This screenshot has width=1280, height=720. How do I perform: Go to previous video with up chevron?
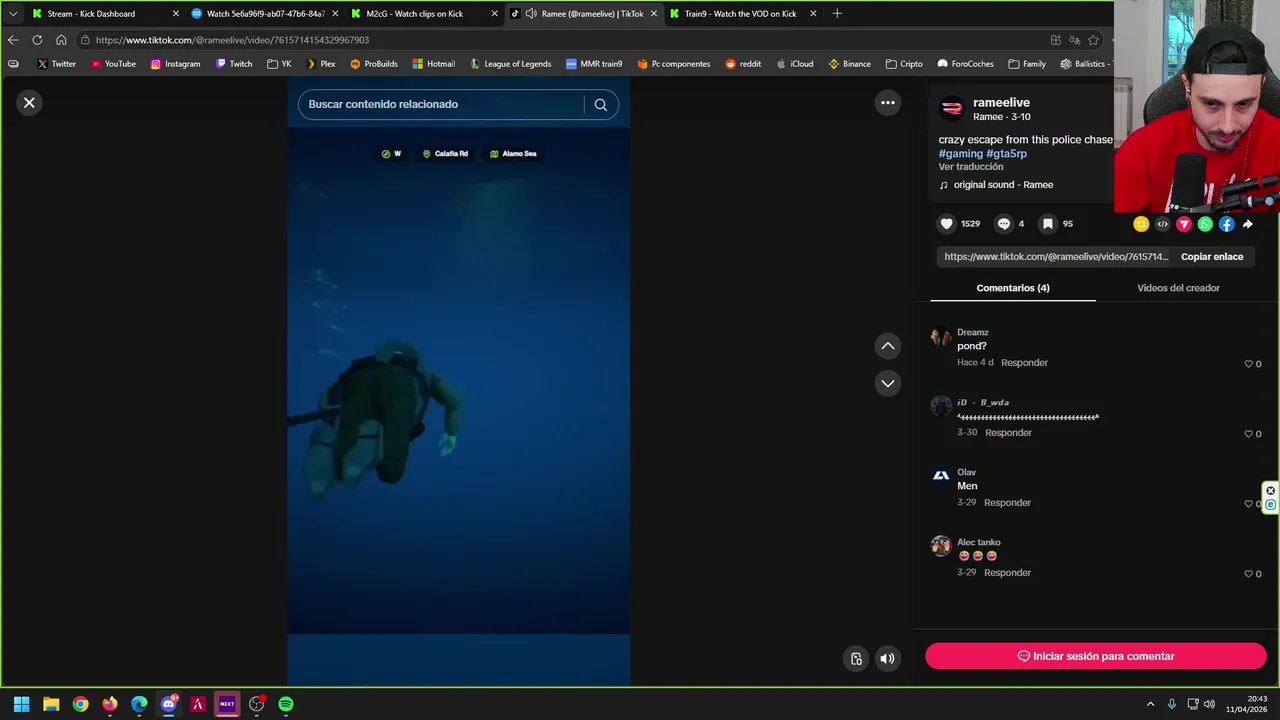pyautogui.click(x=887, y=346)
